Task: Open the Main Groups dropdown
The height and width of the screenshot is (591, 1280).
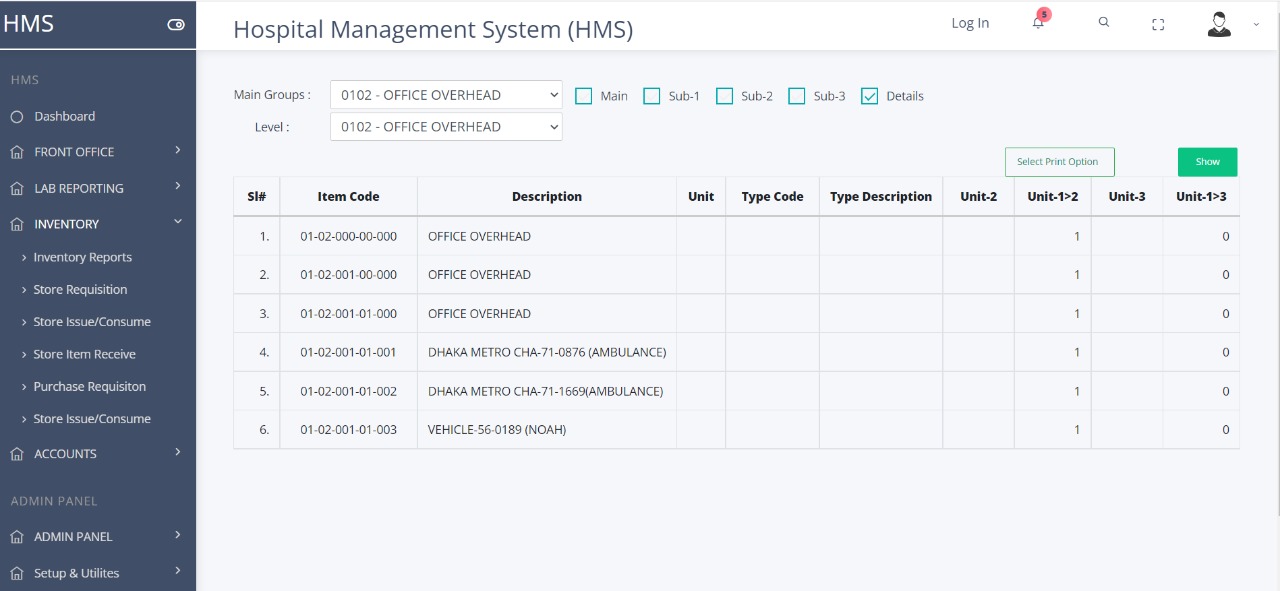Action: (446, 94)
